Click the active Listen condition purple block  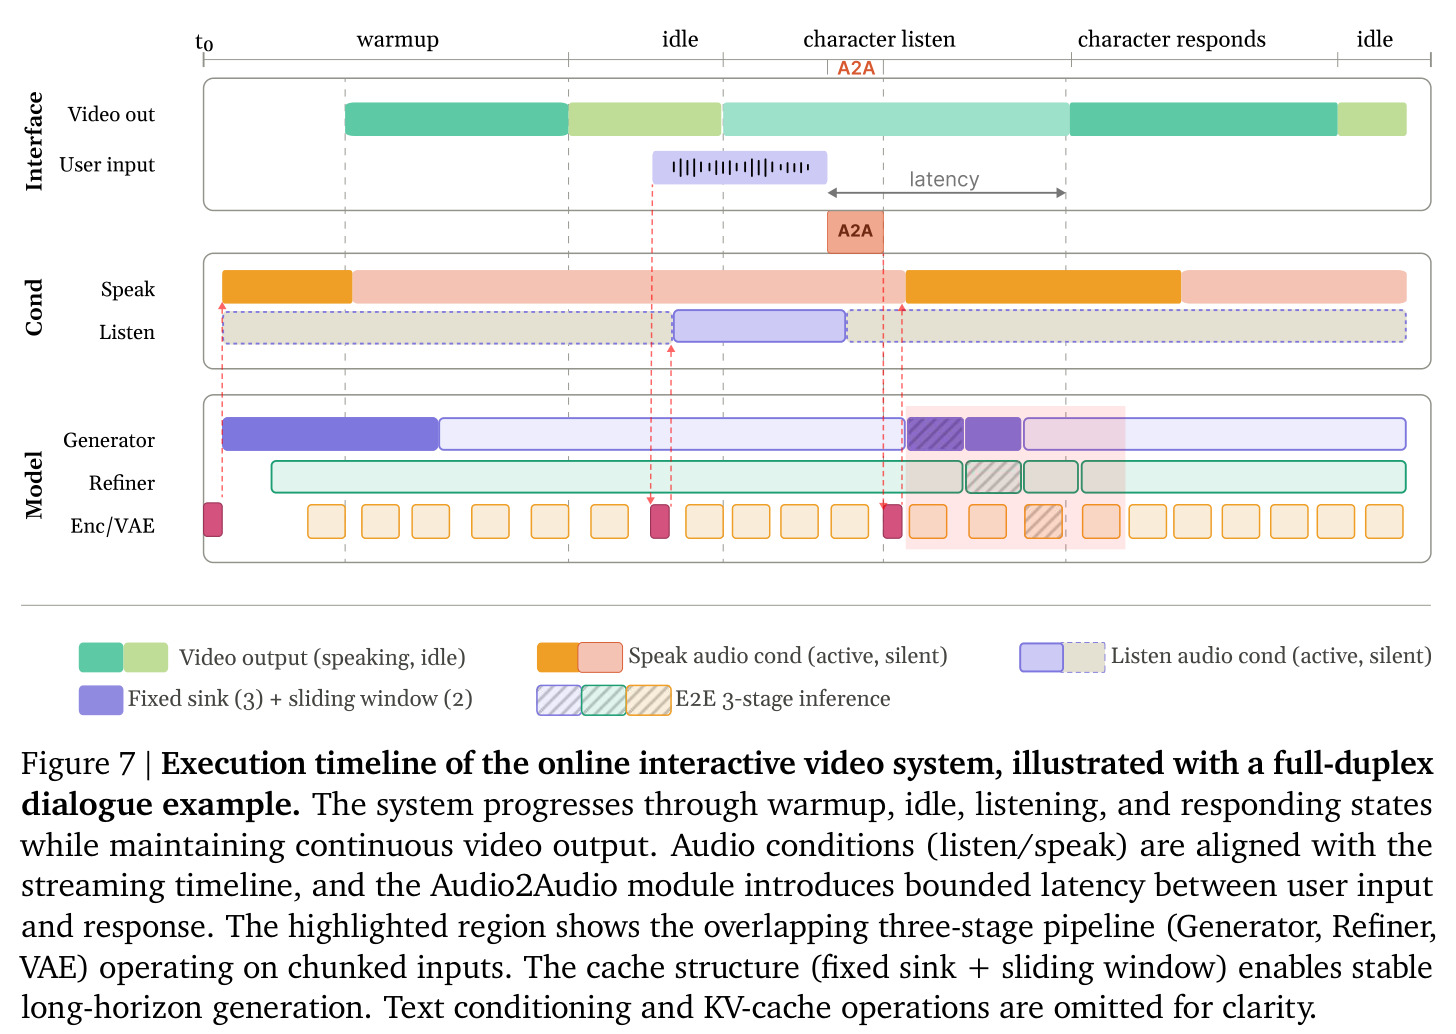[x=760, y=326]
